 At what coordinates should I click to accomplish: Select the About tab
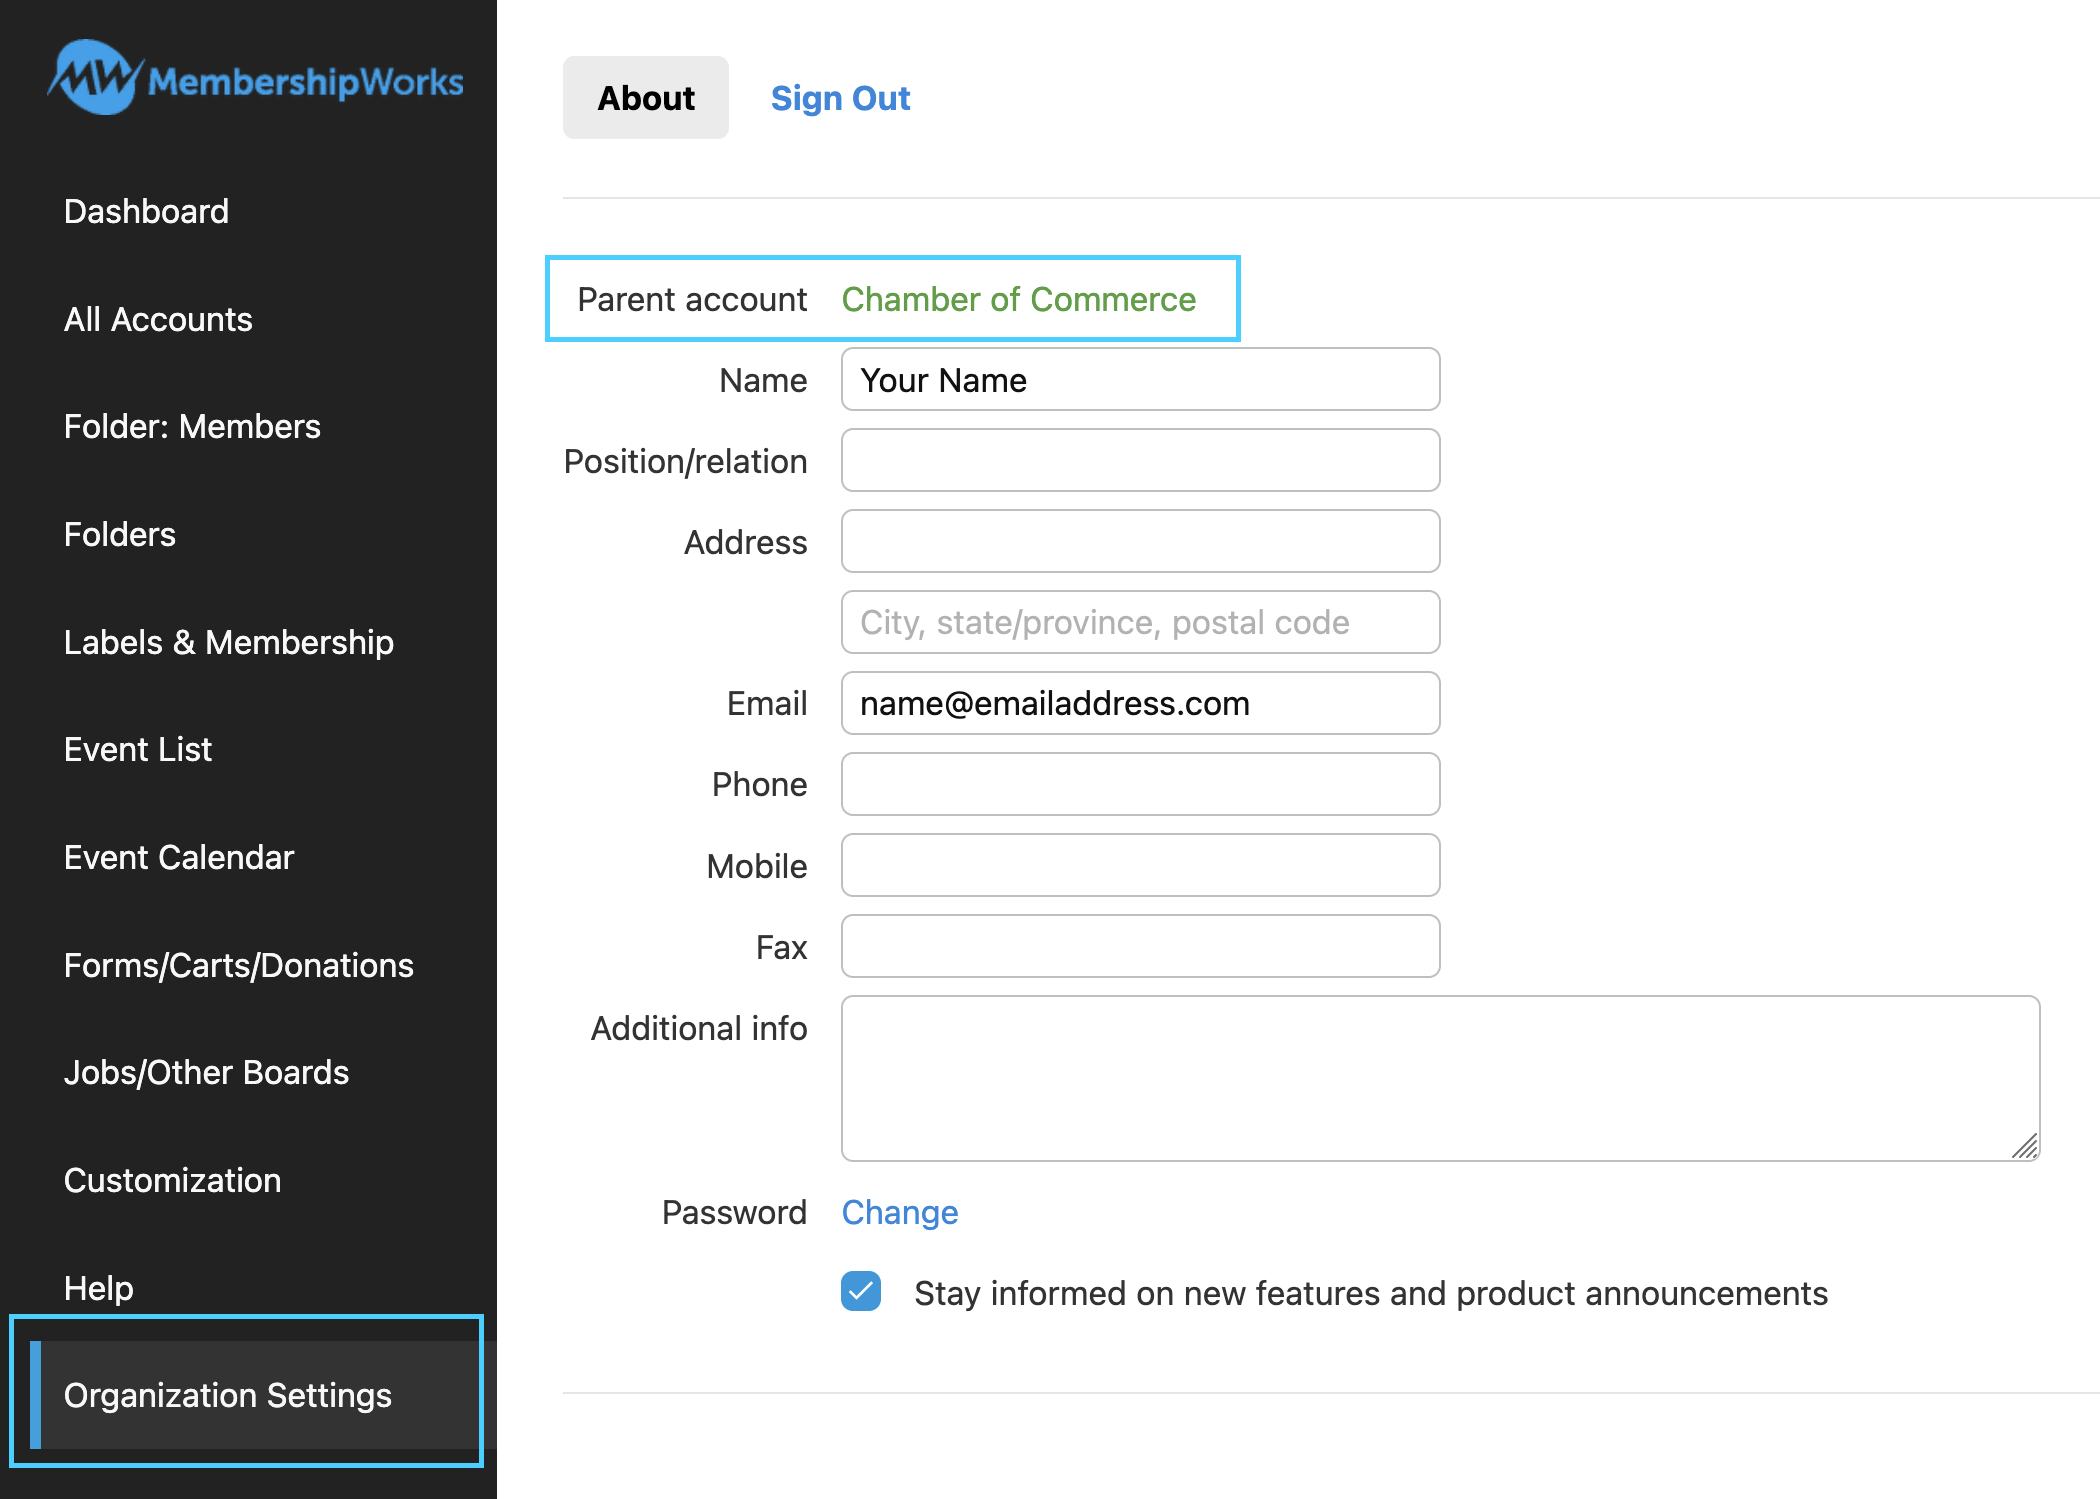[x=646, y=98]
